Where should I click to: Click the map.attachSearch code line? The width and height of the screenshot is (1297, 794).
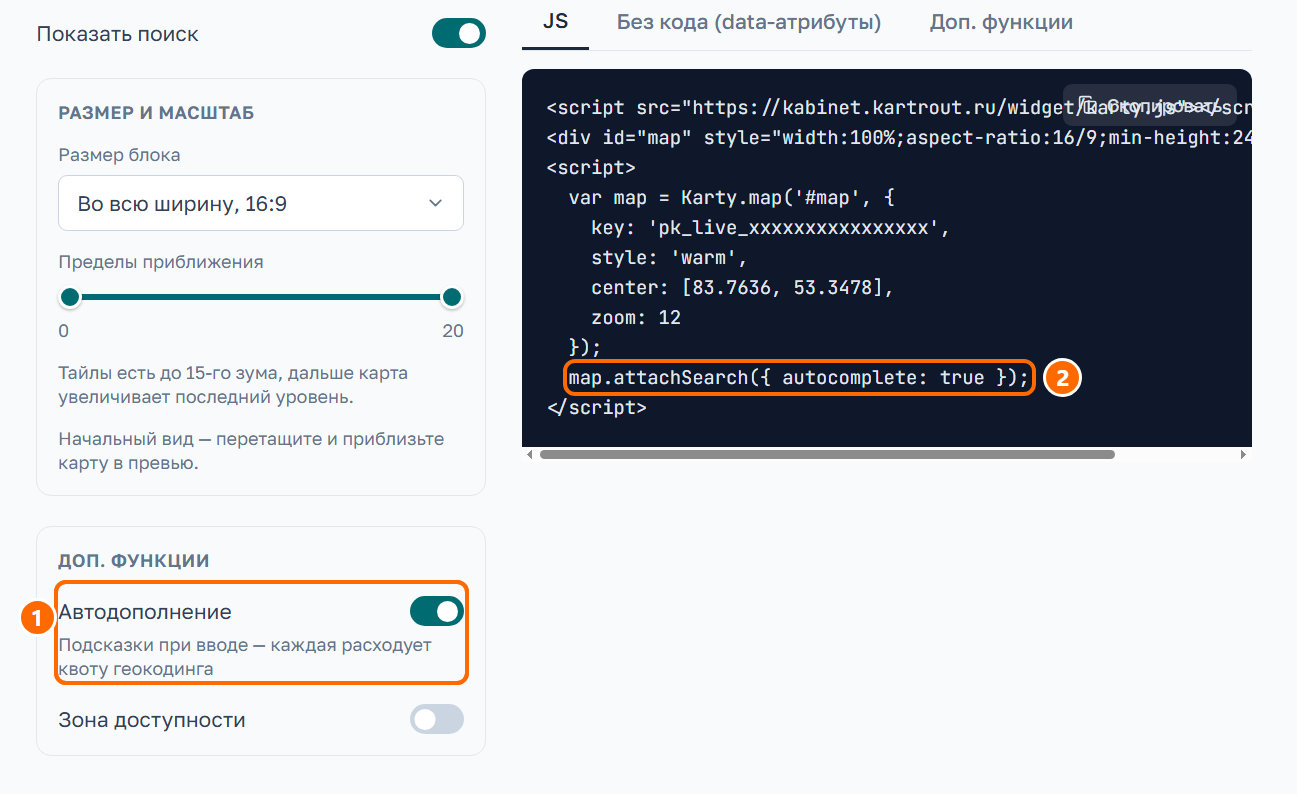(798, 378)
